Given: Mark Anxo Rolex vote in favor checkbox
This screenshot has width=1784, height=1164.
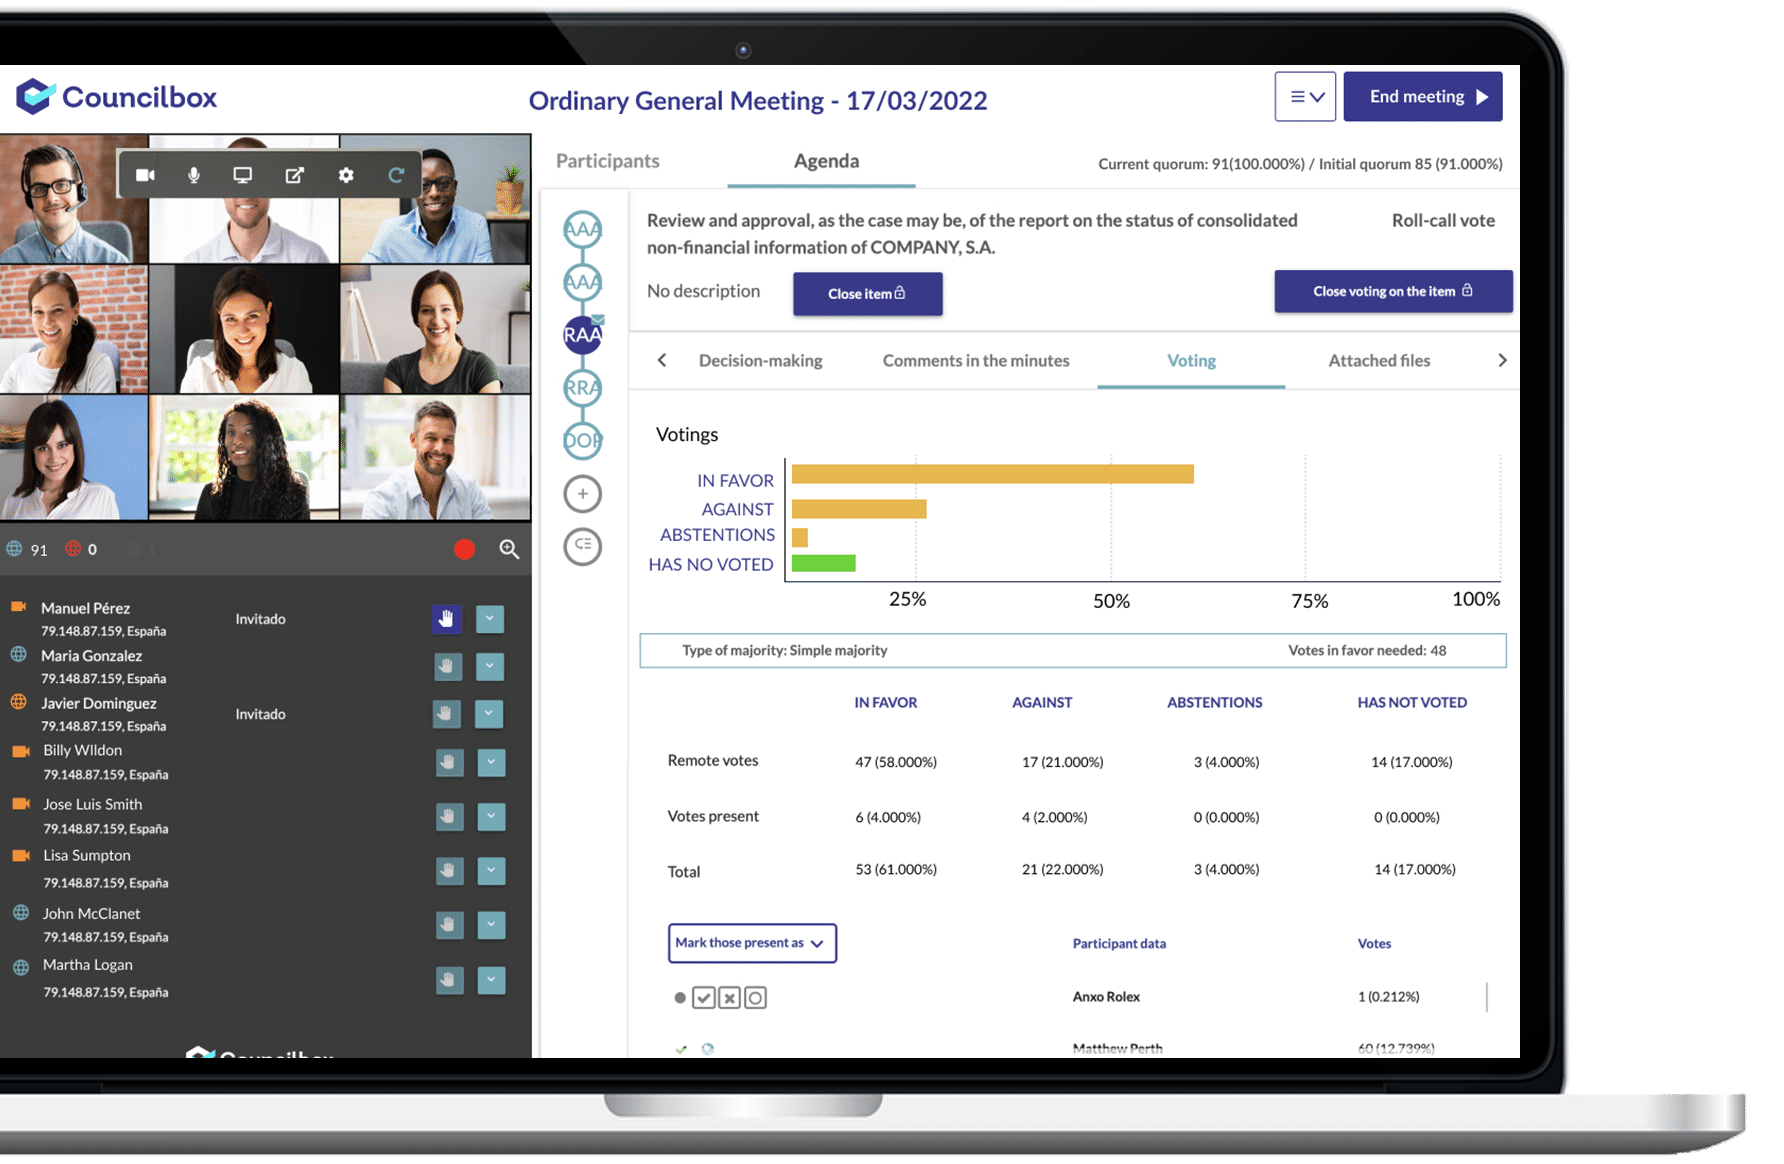Looking at the screenshot, I should tap(704, 998).
